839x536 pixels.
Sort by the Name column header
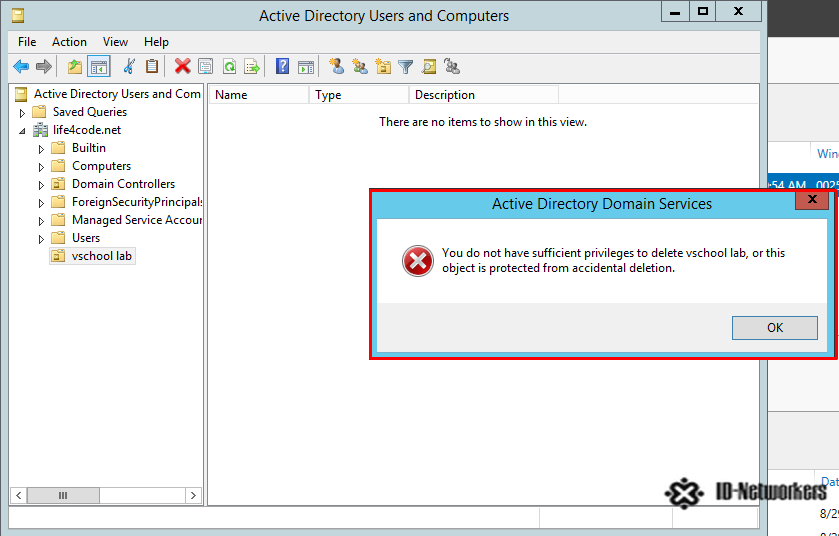[x=259, y=95]
